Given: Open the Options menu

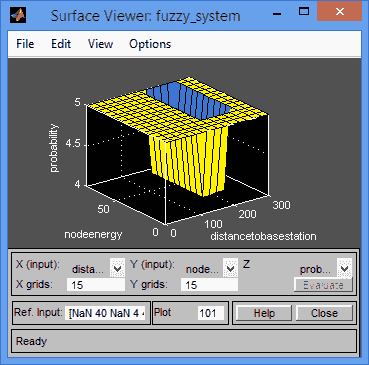Looking at the screenshot, I should (150, 44).
